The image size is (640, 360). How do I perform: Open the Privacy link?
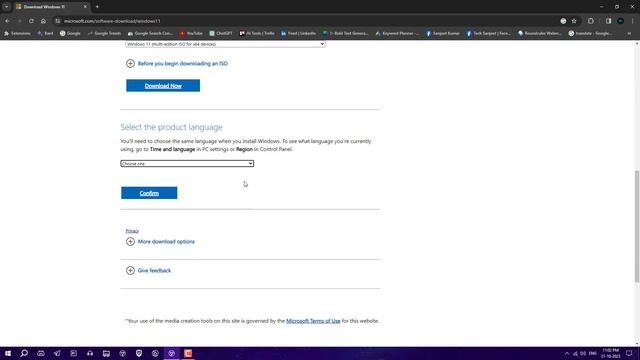pyautogui.click(x=132, y=231)
